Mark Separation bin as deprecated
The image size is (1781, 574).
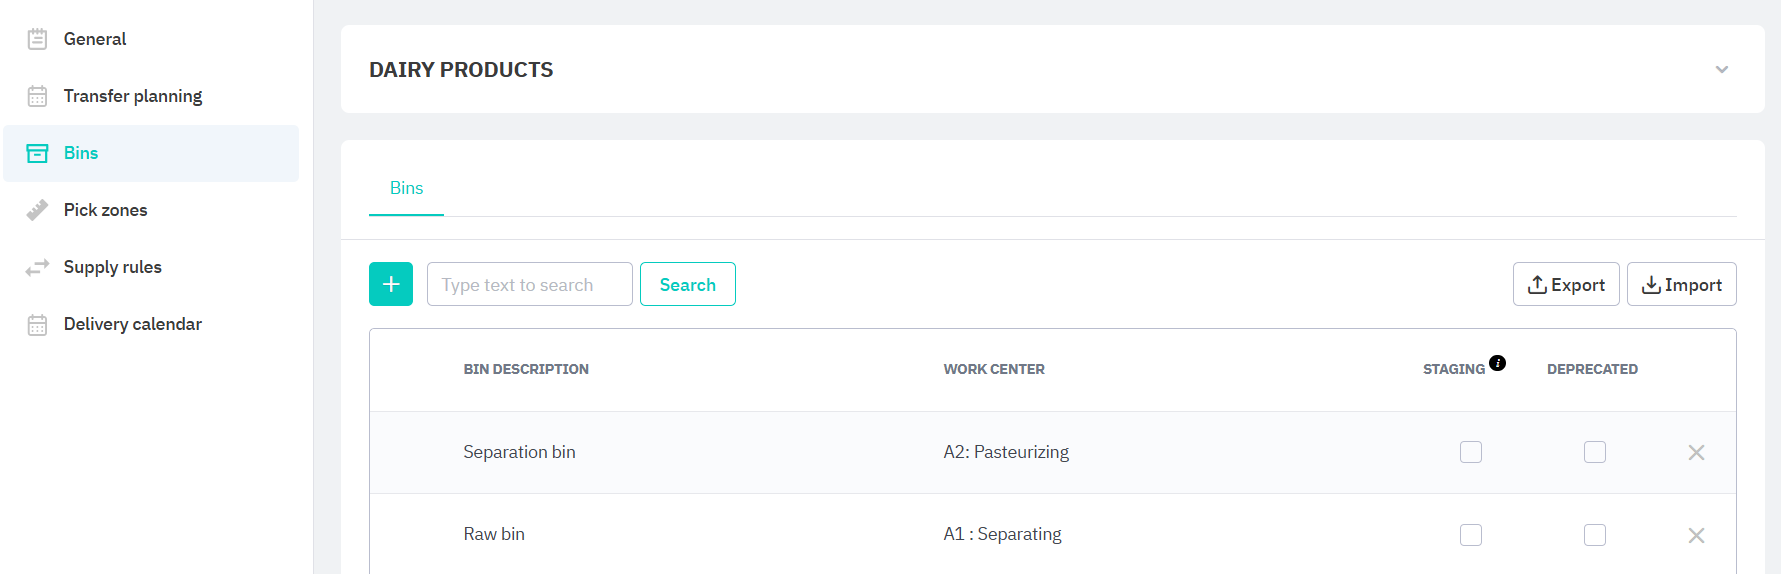[1594, 452]
